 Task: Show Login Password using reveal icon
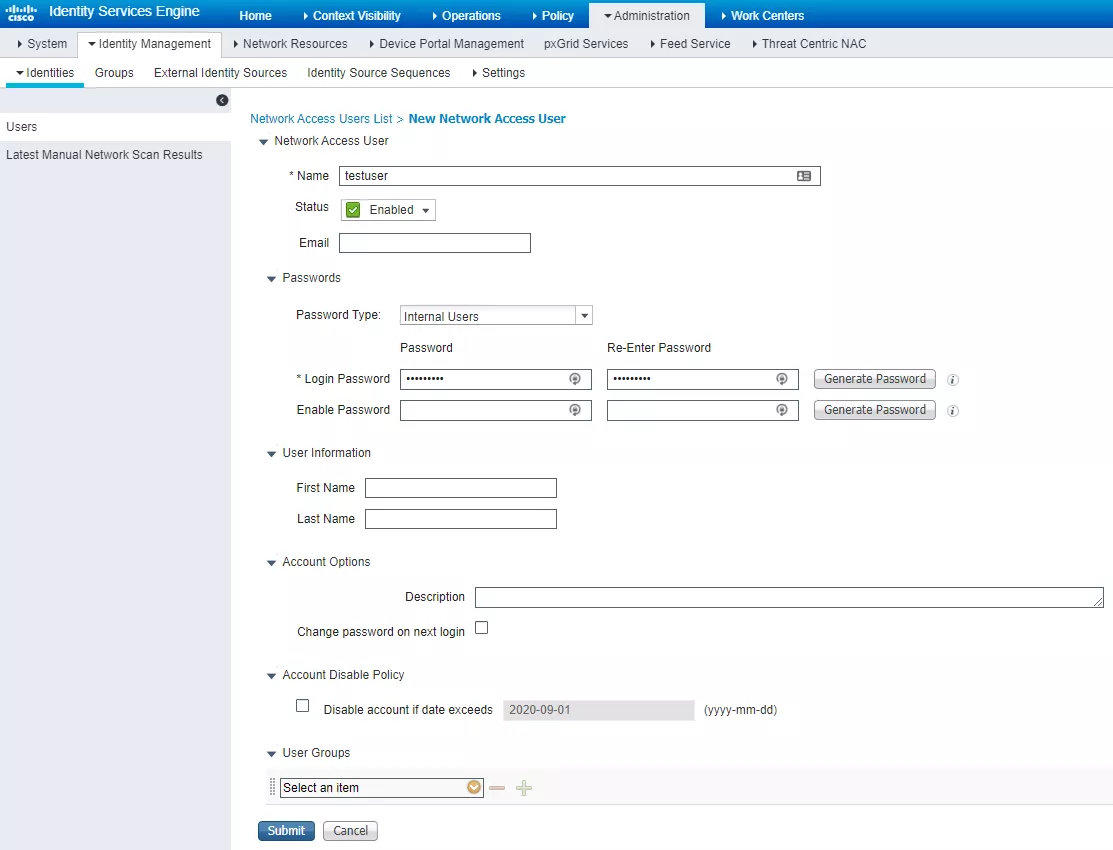click(575, 379)
